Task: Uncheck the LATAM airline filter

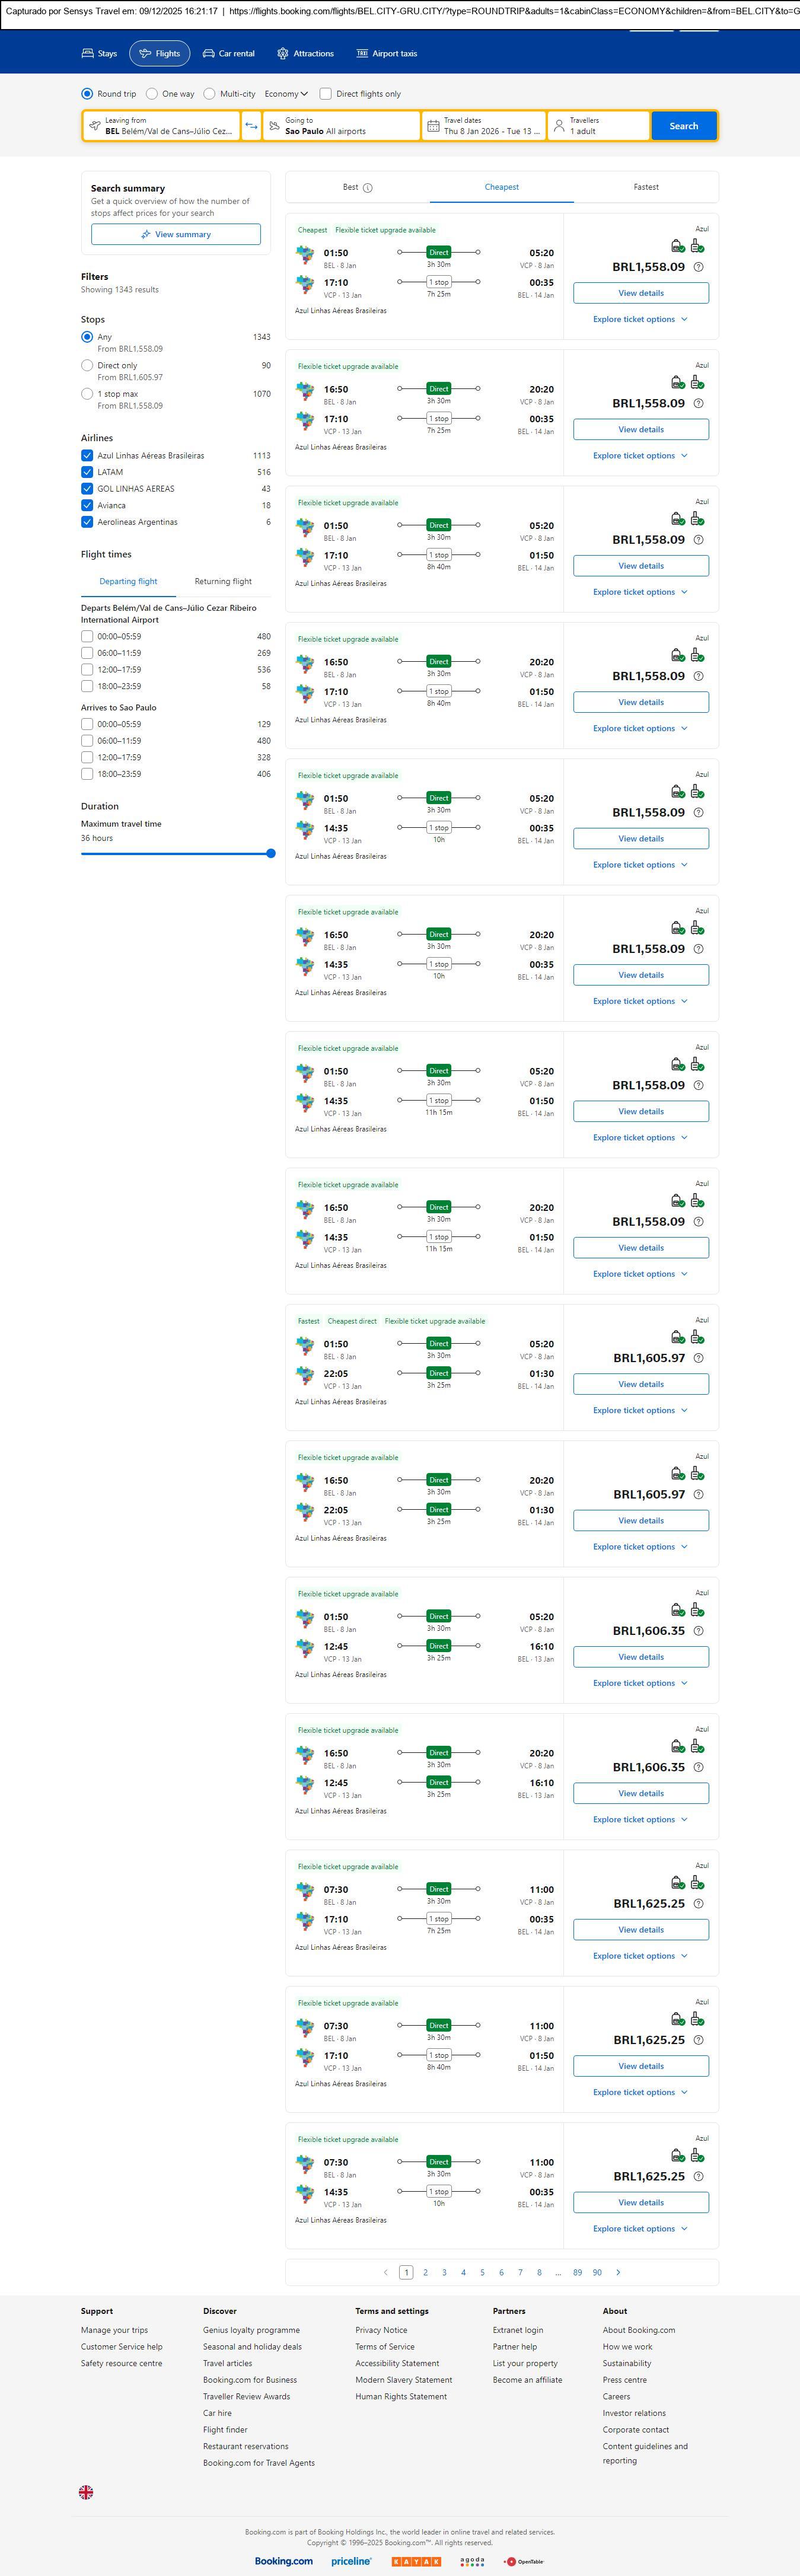Action: click(87, 472)
